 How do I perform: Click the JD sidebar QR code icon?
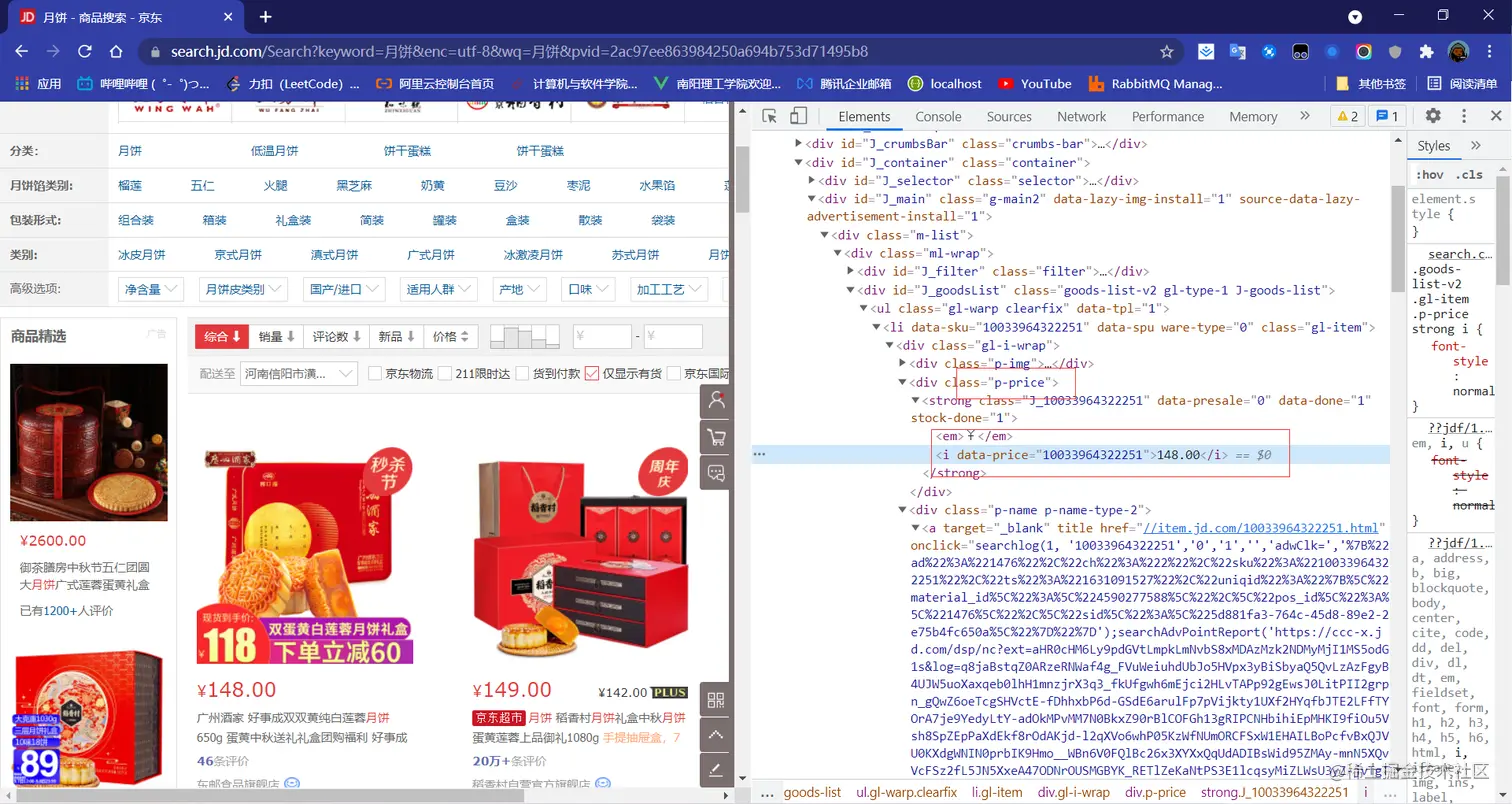point(716,700)
